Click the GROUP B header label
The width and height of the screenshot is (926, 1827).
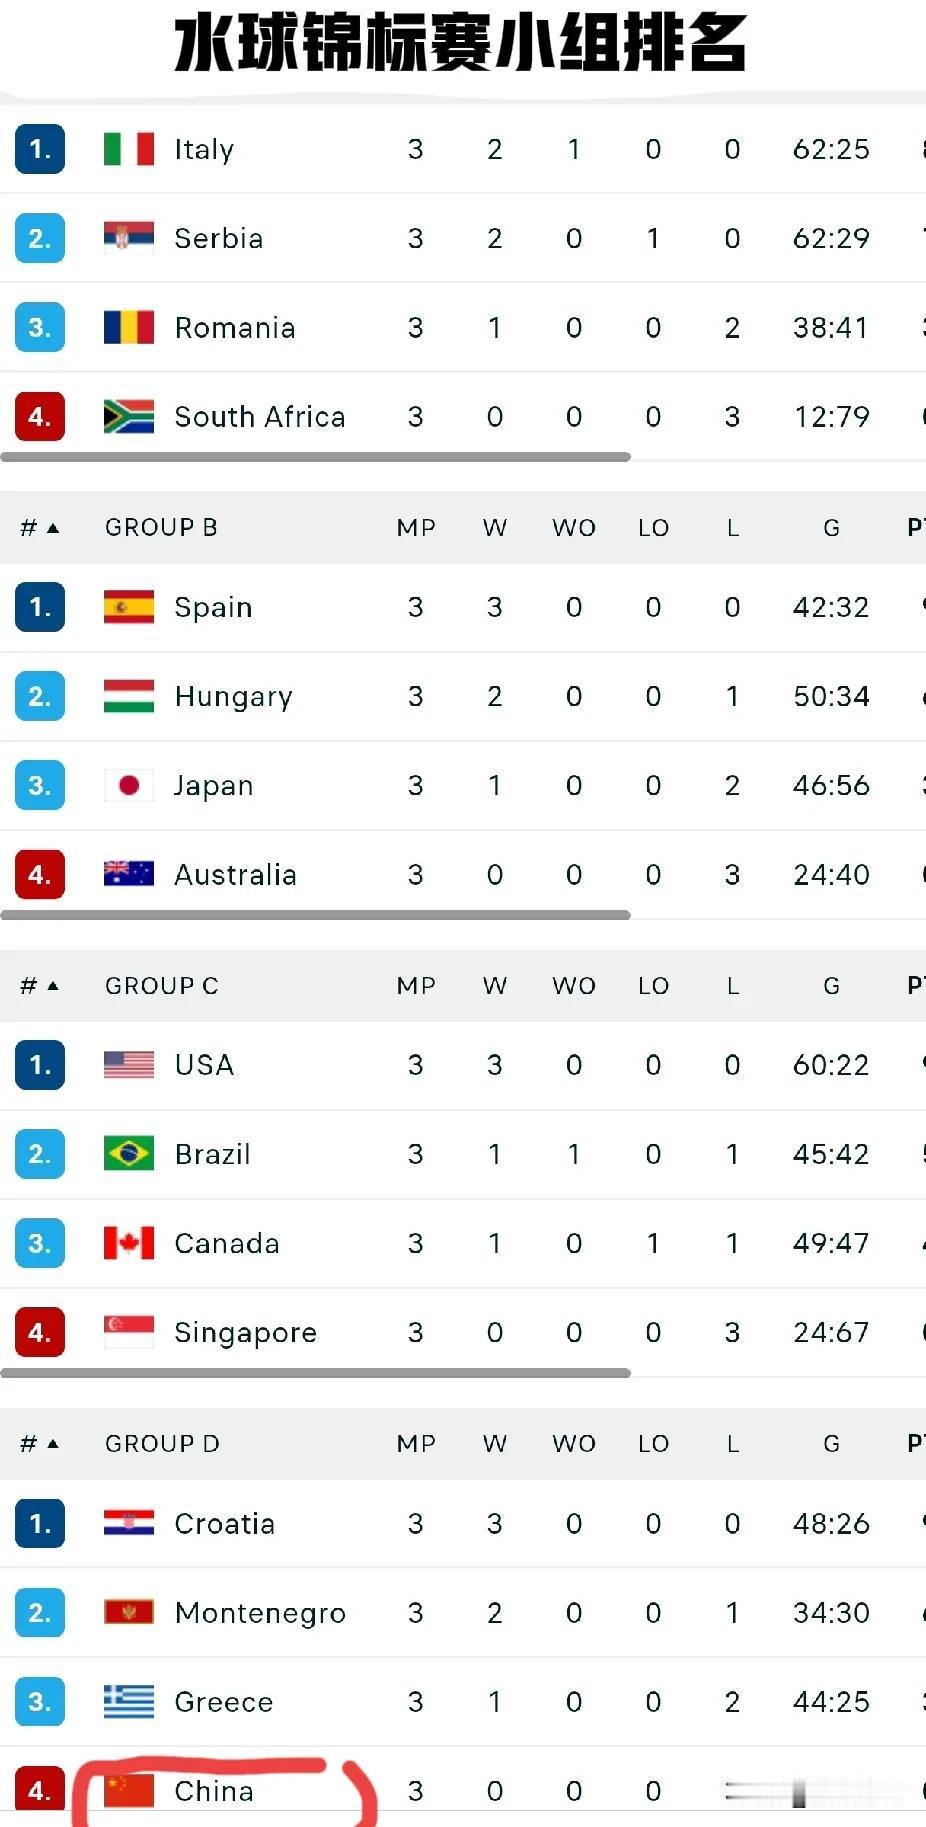tap(161, 527)
